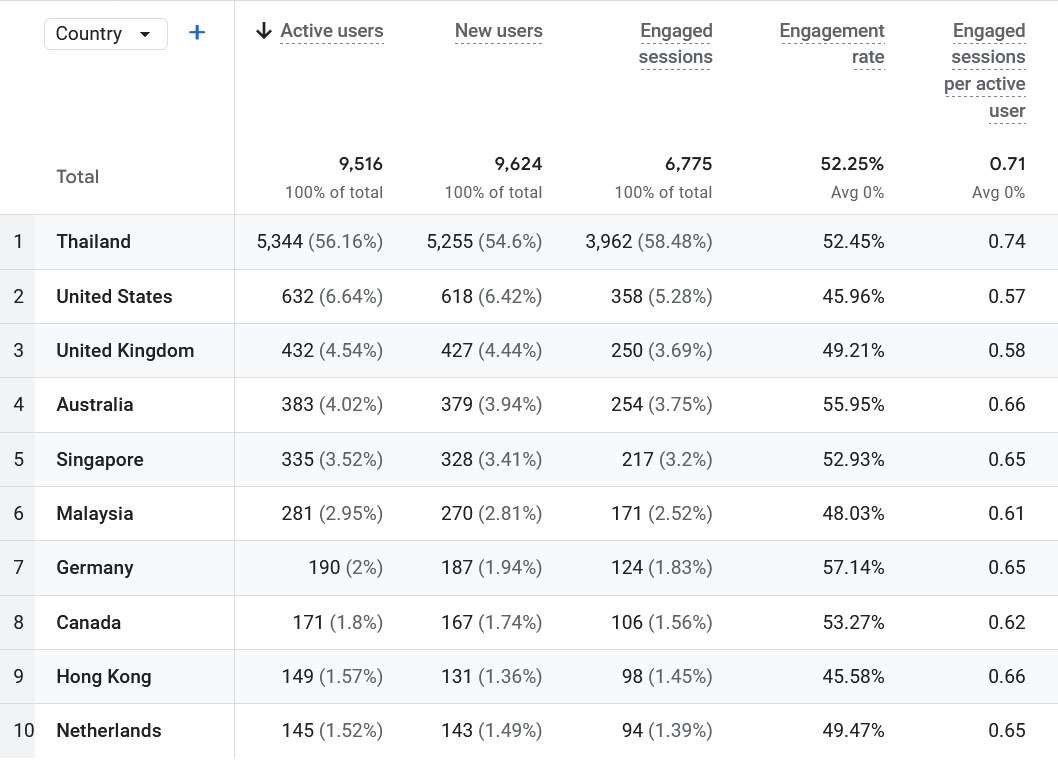Screen dimensions: 1058x771
Task: Select Singapore from the country list
Action: pos(99,459)
